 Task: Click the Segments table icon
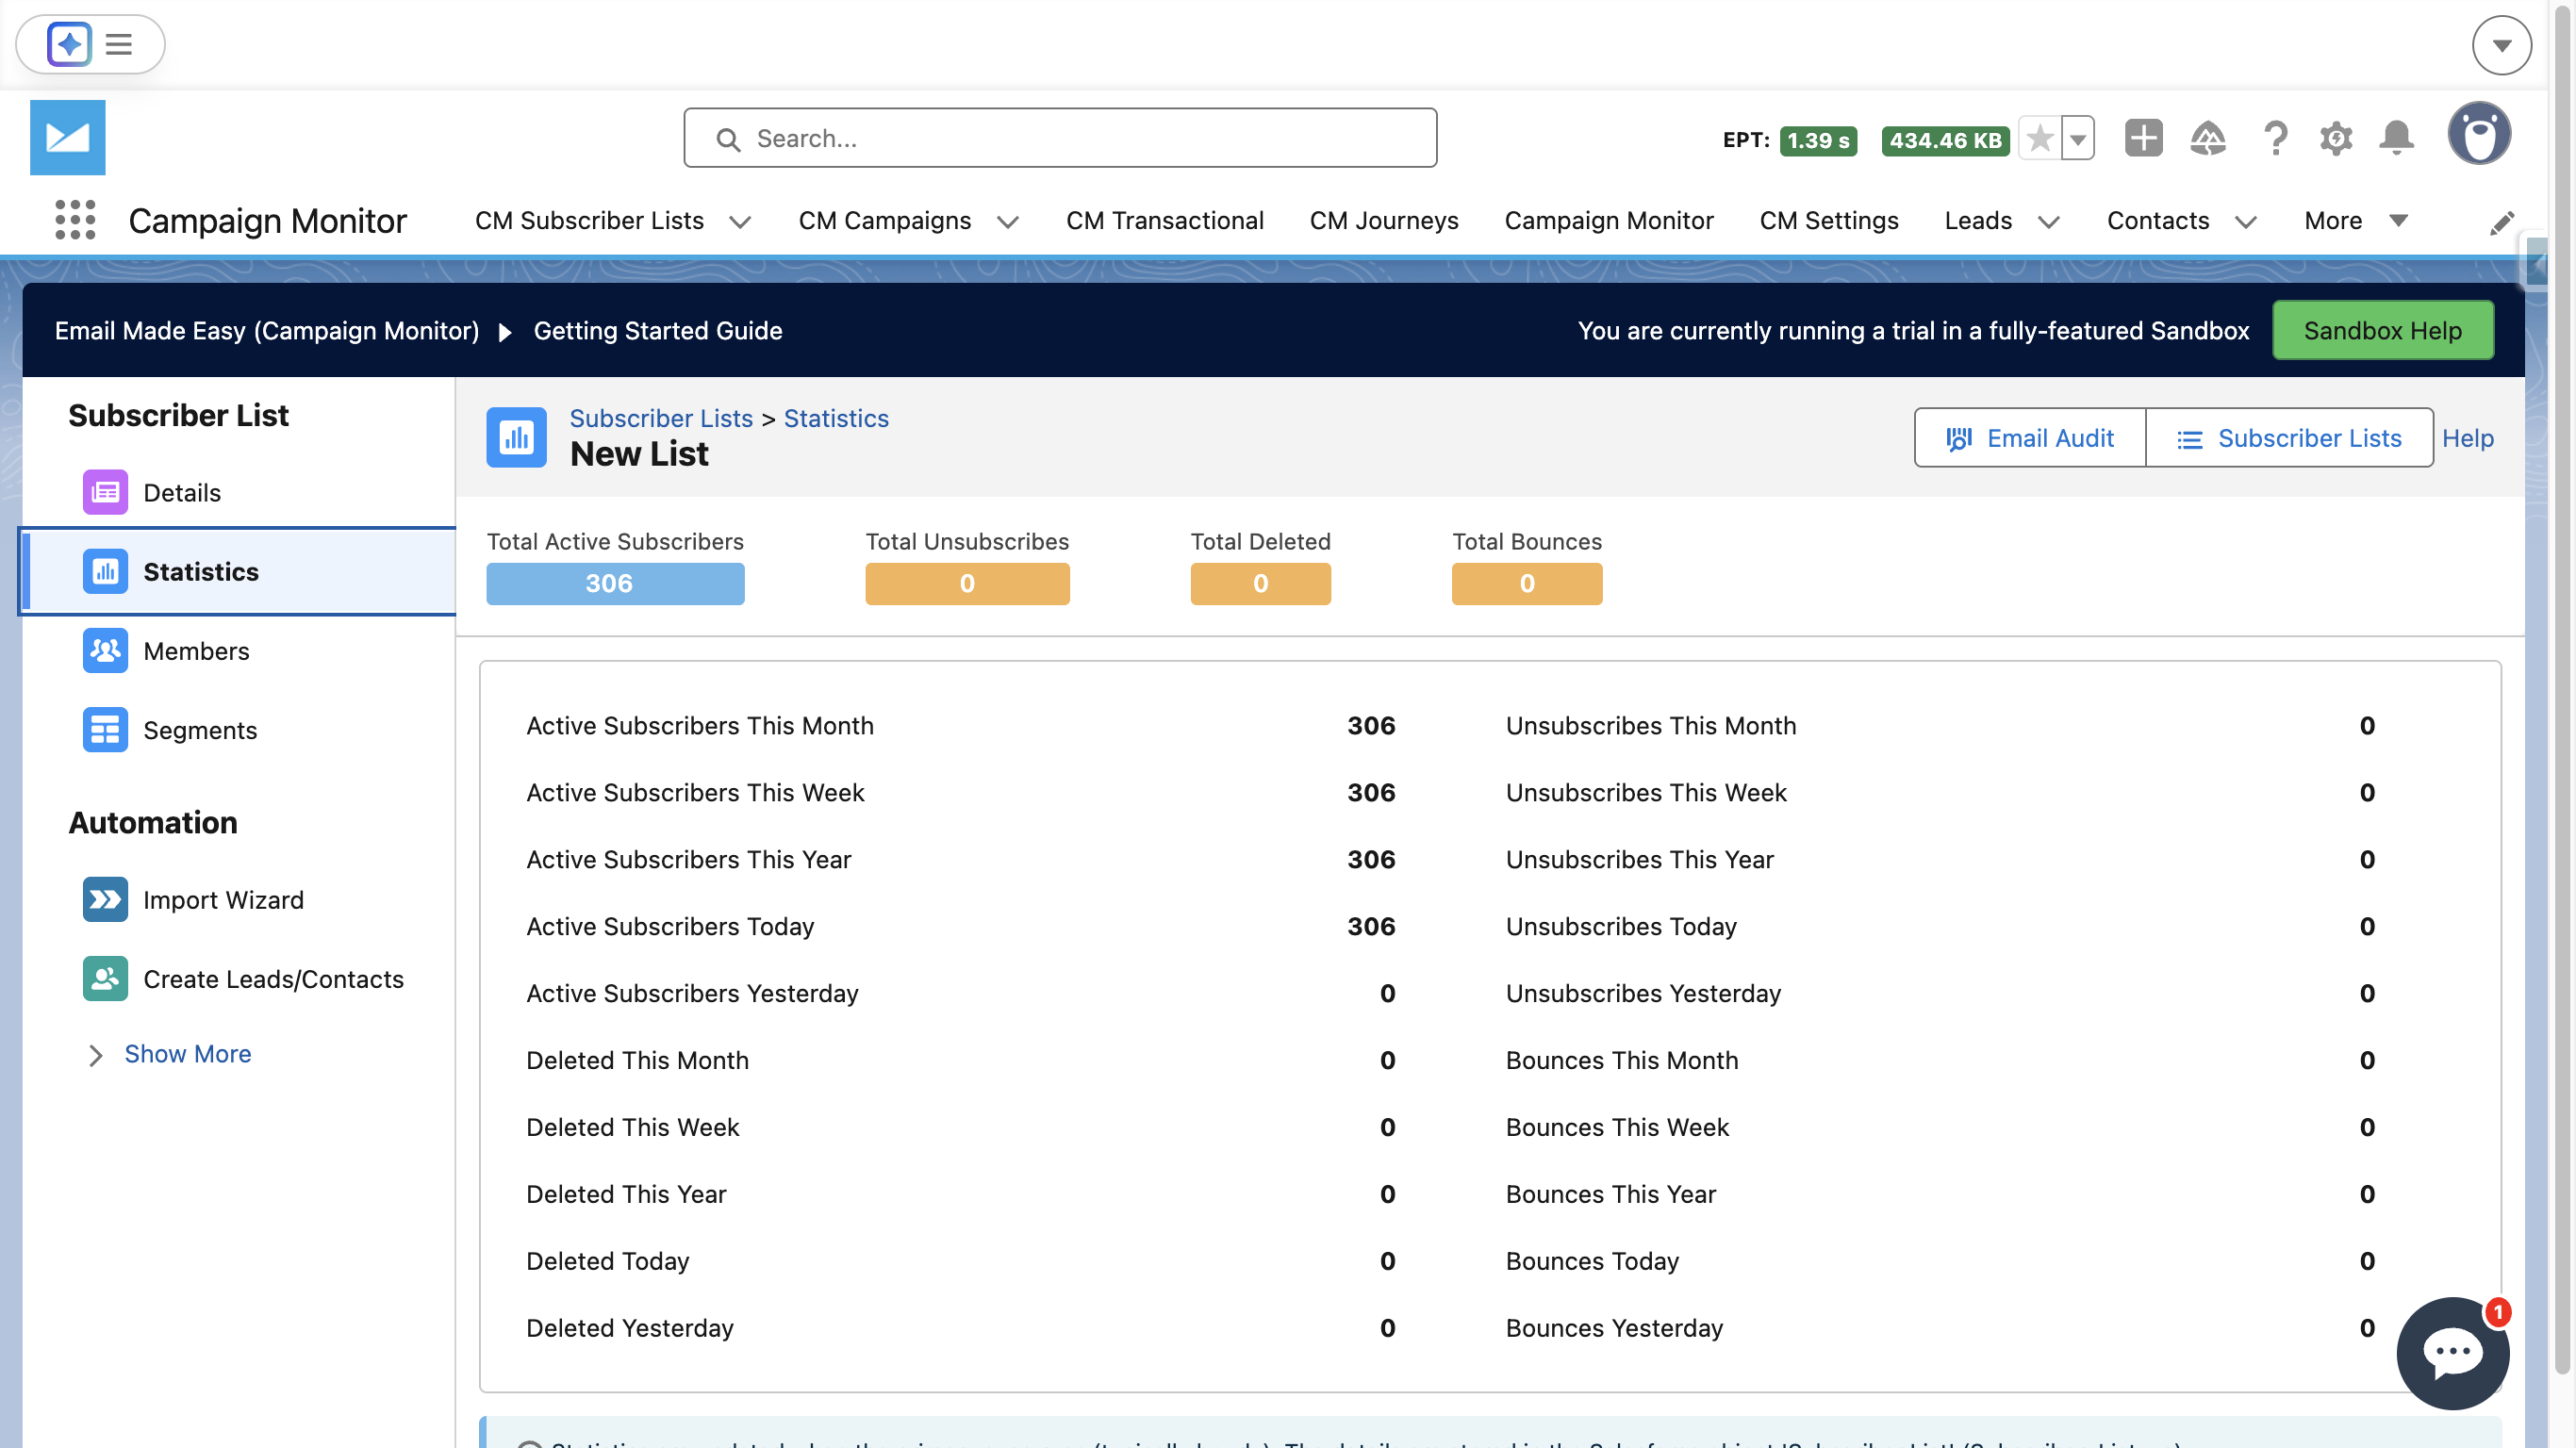(105, 730)
